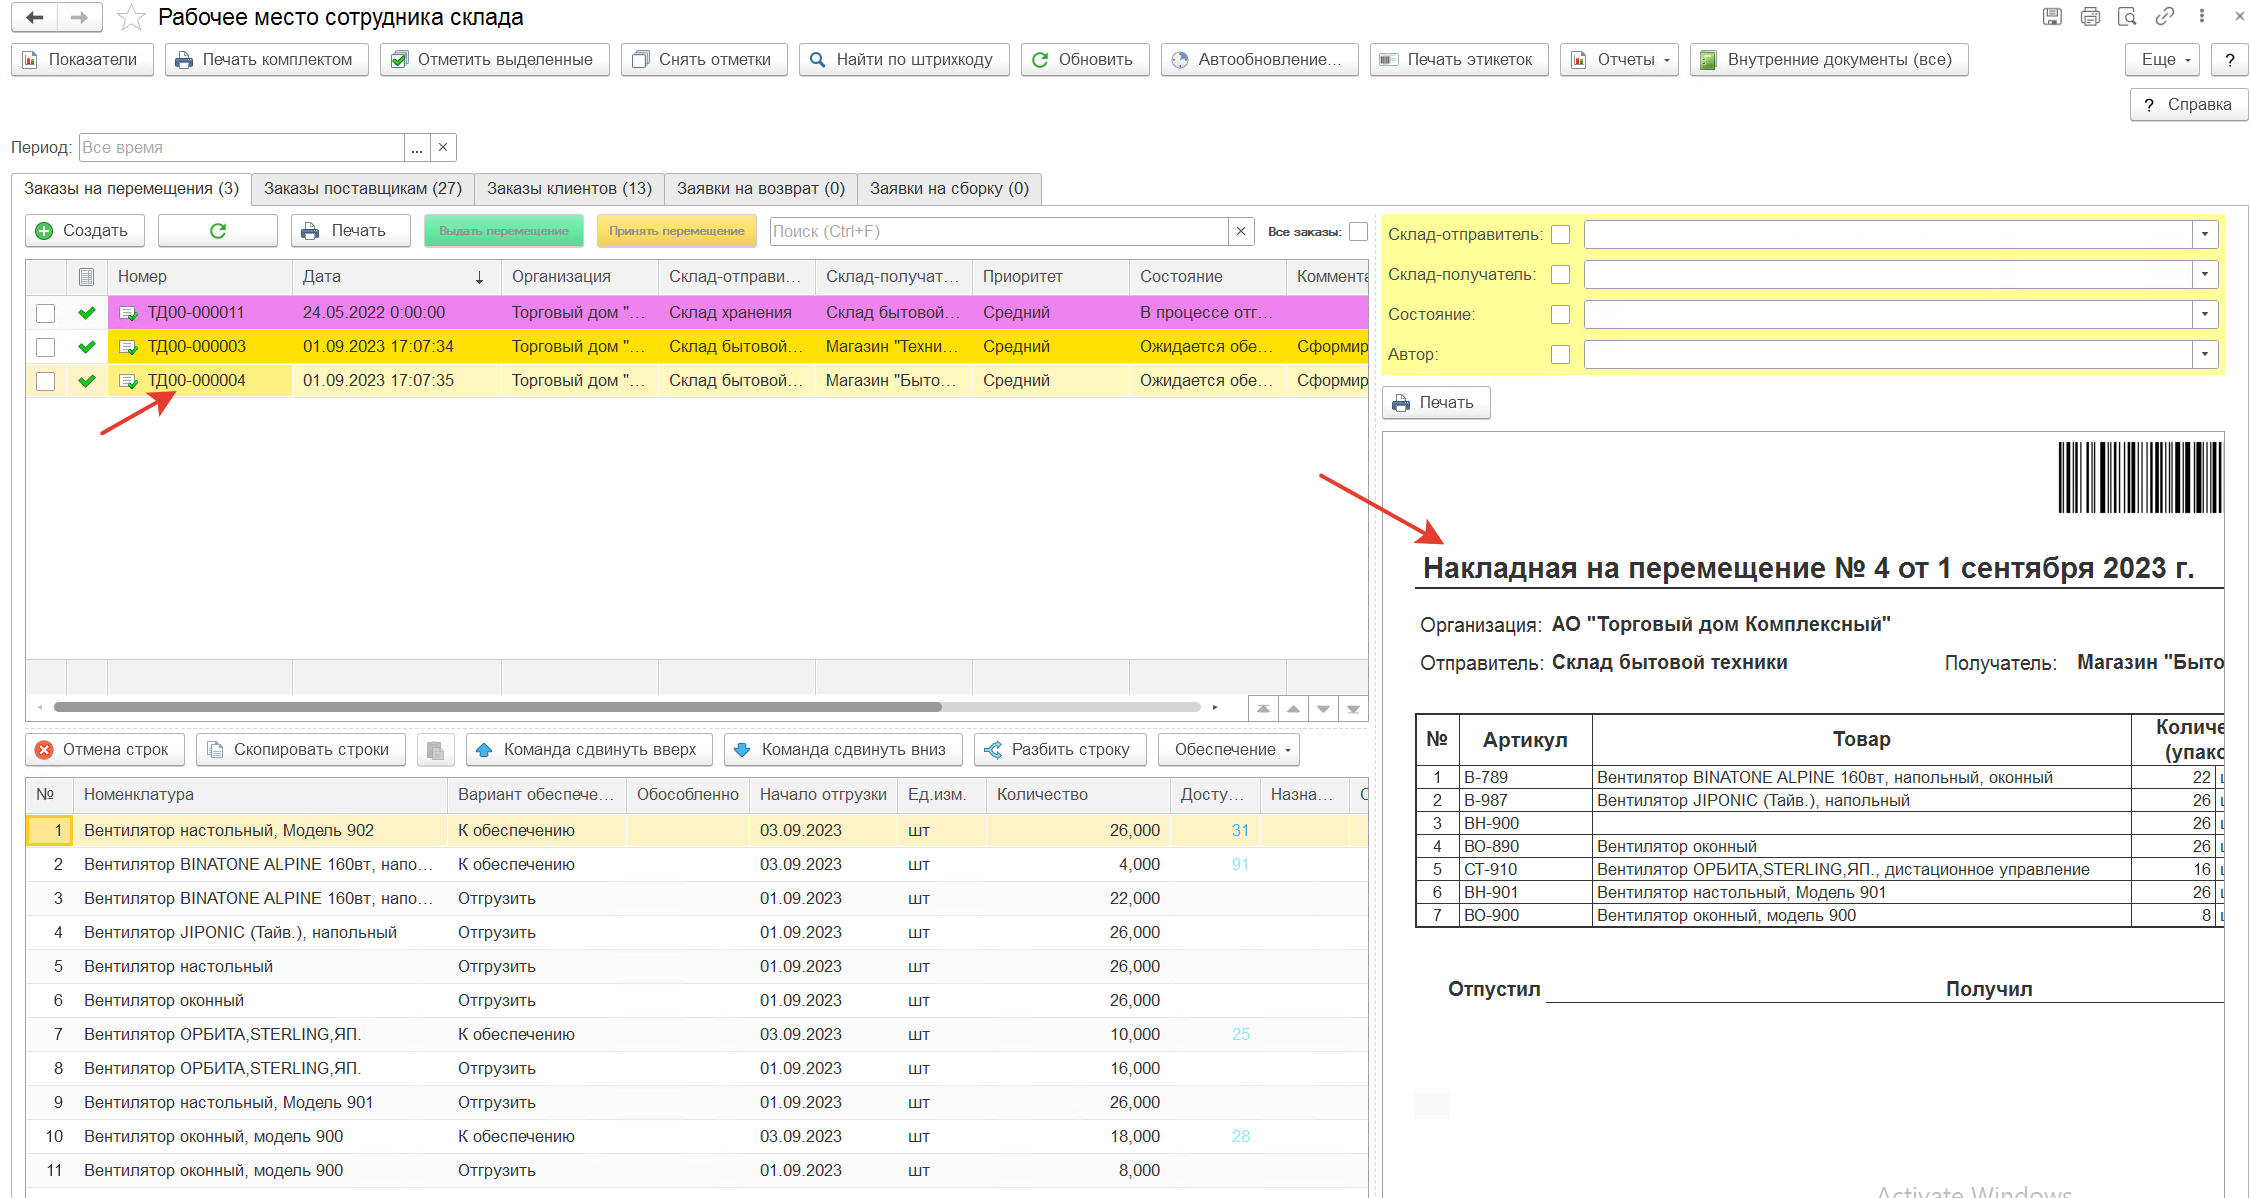2250x1198 pixels.
Task: Enable the 'Все заказы' checkbox
Action: pos(1358,232)
